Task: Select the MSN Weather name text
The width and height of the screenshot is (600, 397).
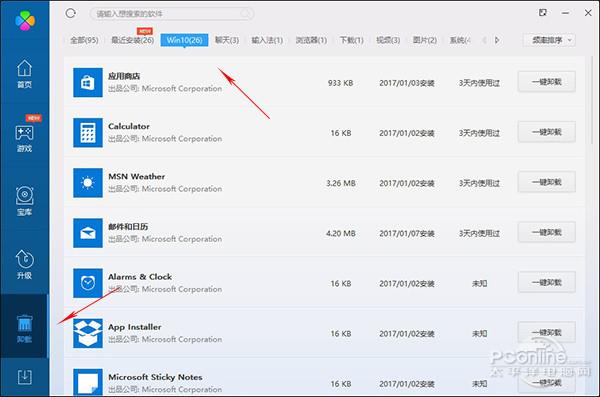Action: [x=137, y=176]
